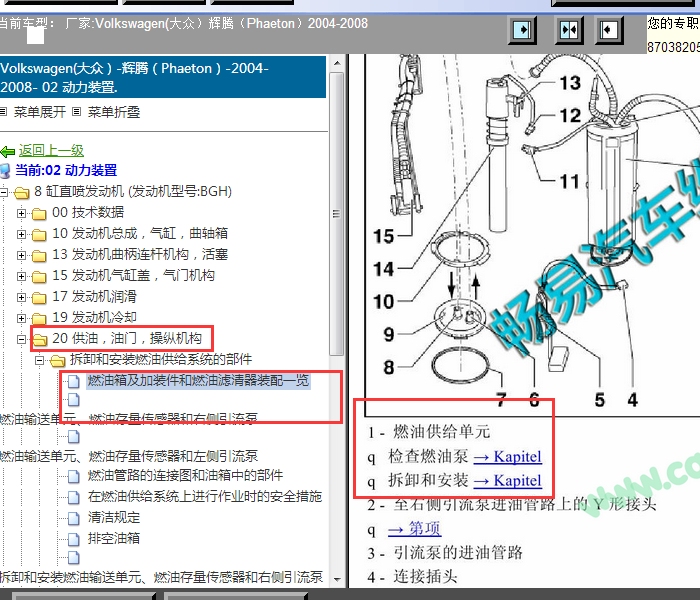Image resolution: width=700 pixels, height=600 pixels.
Task: Follow the → 第项 link
Action: (x=414, y=529)
